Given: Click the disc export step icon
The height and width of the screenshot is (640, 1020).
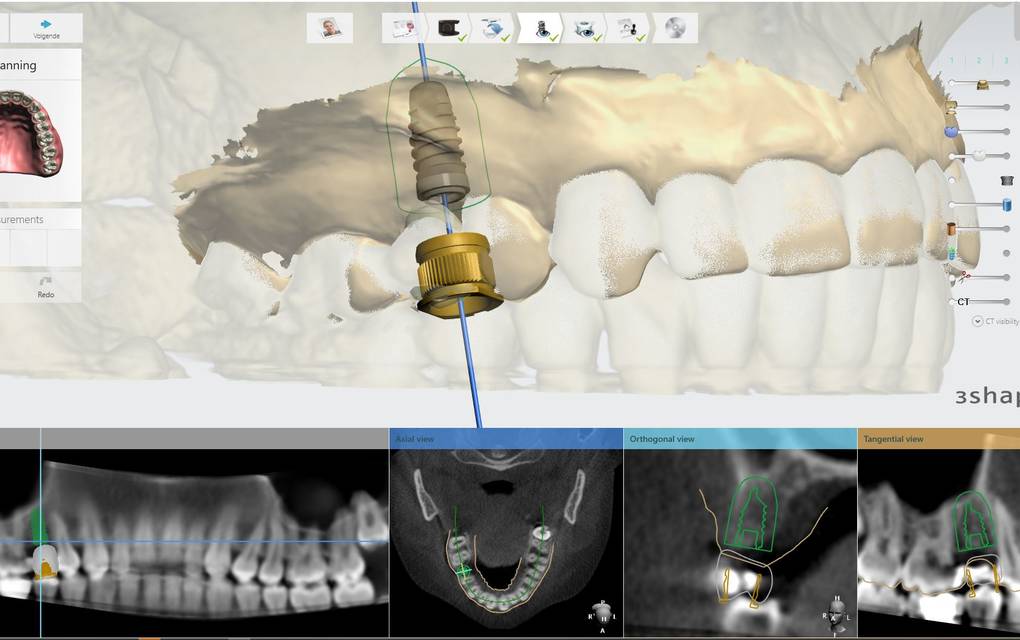Looking at the screenshot, I should coord(677,28).
